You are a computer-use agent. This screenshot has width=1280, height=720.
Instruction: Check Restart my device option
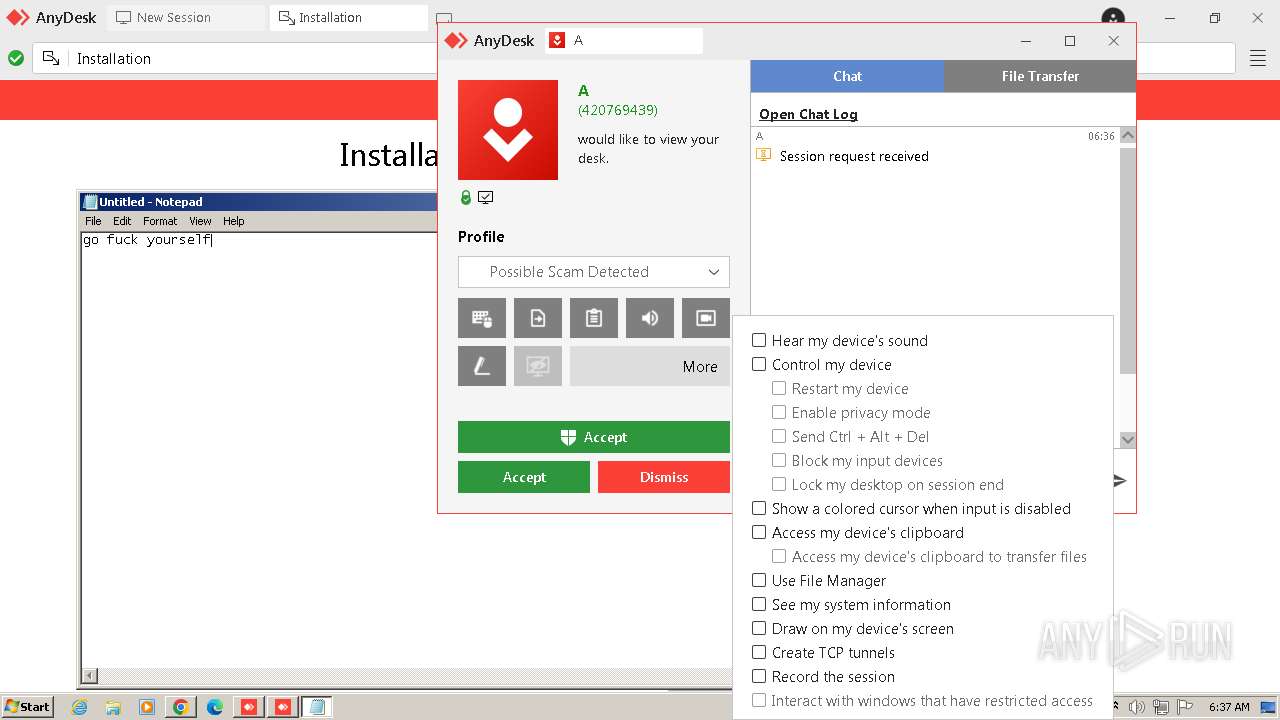click(x=779, y=388)
